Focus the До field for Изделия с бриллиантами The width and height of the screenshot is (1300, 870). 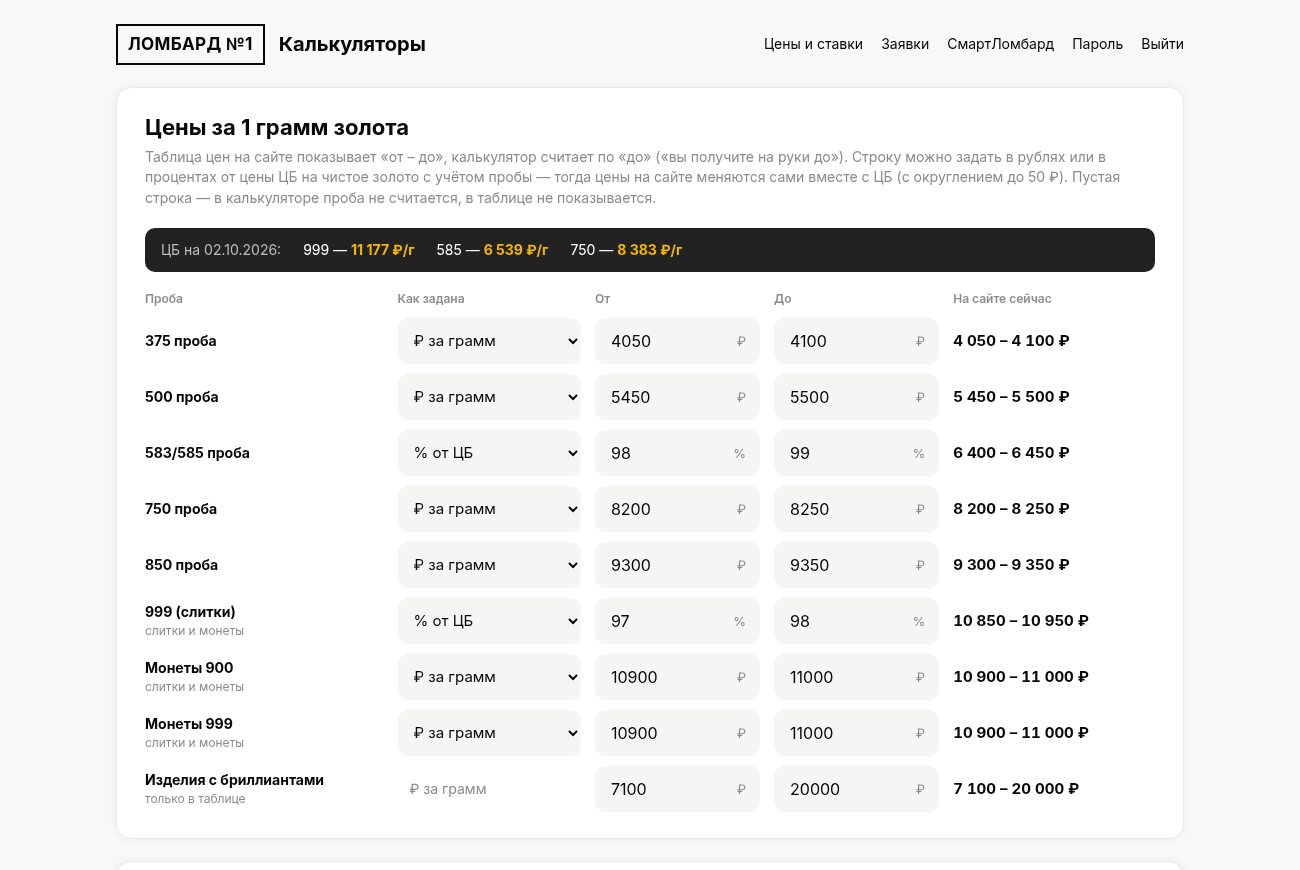pyautogui.click(x=856, y=789)
